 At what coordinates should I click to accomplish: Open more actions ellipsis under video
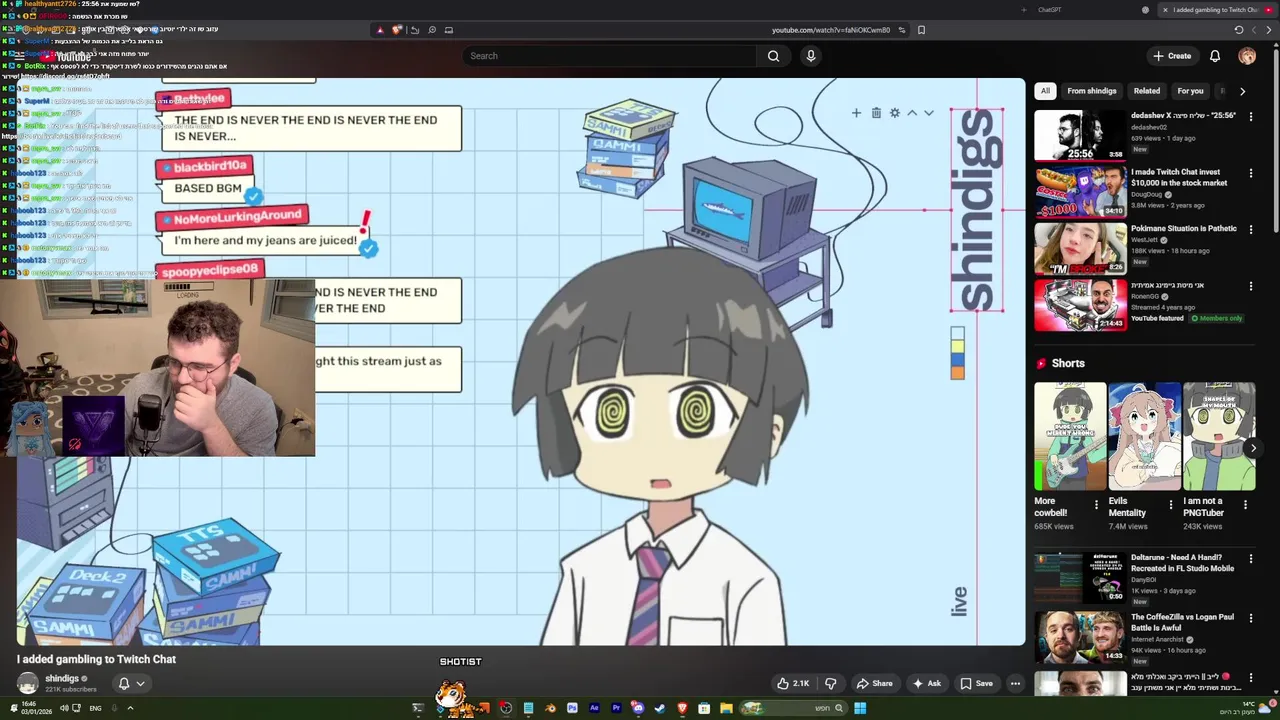coord(1015,683)
